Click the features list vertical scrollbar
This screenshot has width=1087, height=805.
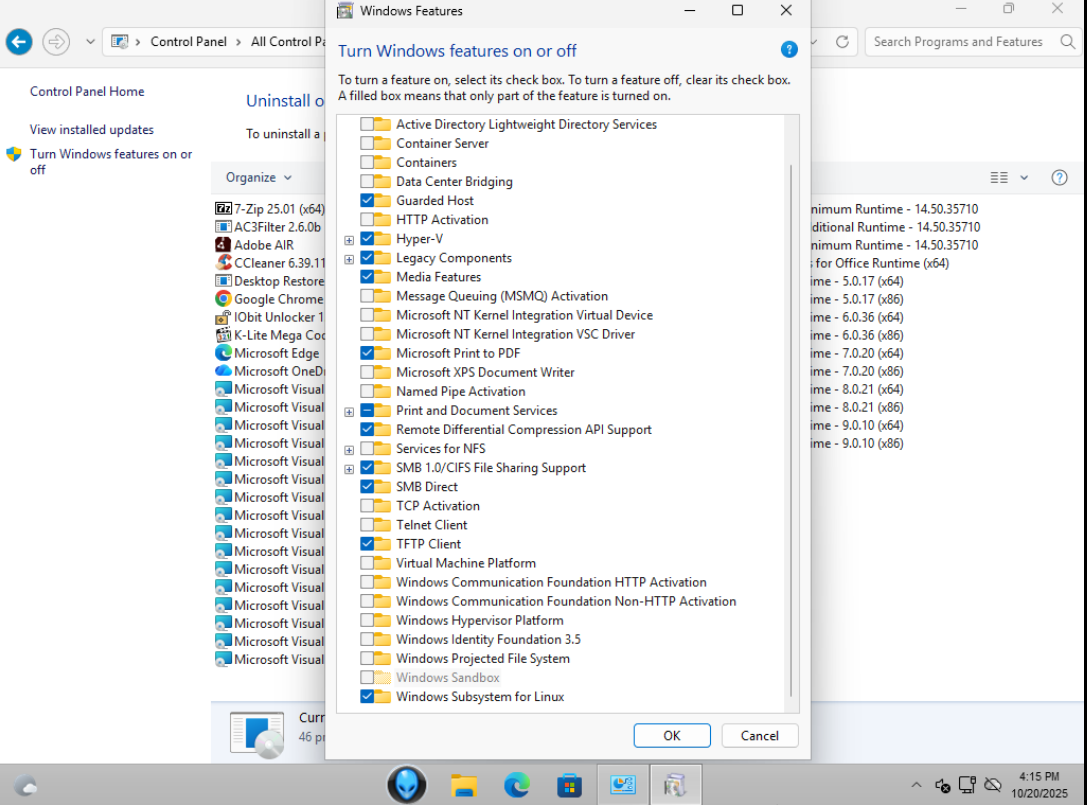(x=791, y=430)
